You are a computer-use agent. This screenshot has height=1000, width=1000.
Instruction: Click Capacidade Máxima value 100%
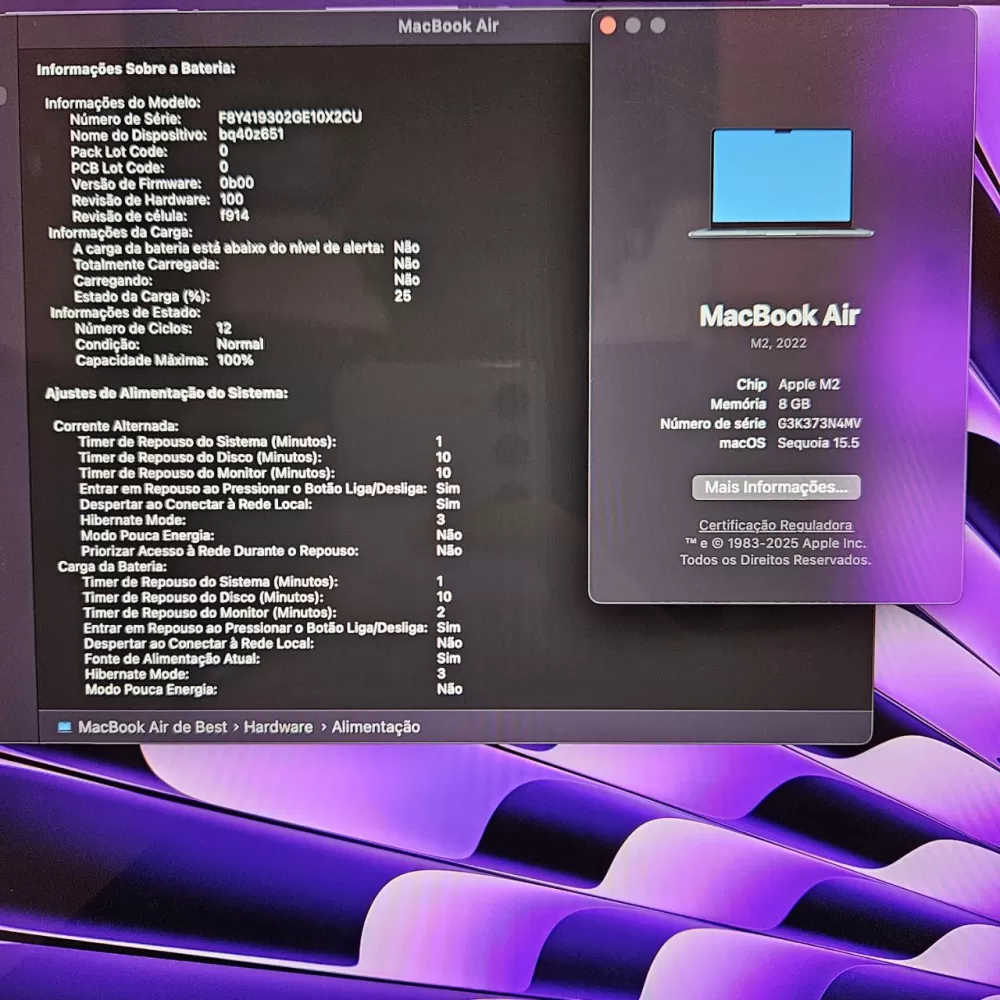(x=235, y=360)
